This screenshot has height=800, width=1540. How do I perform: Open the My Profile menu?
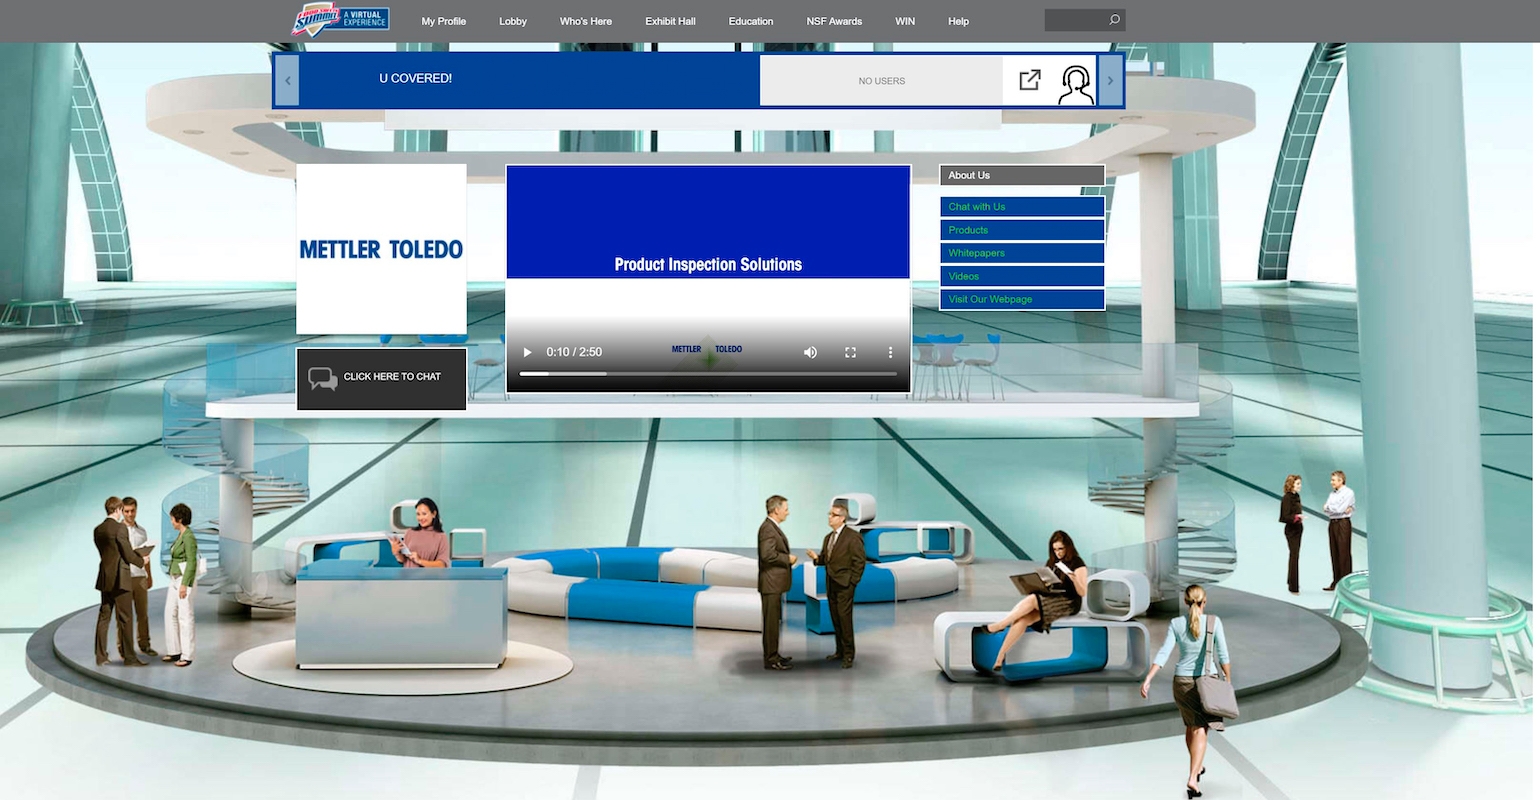click(x=443, y=21)
